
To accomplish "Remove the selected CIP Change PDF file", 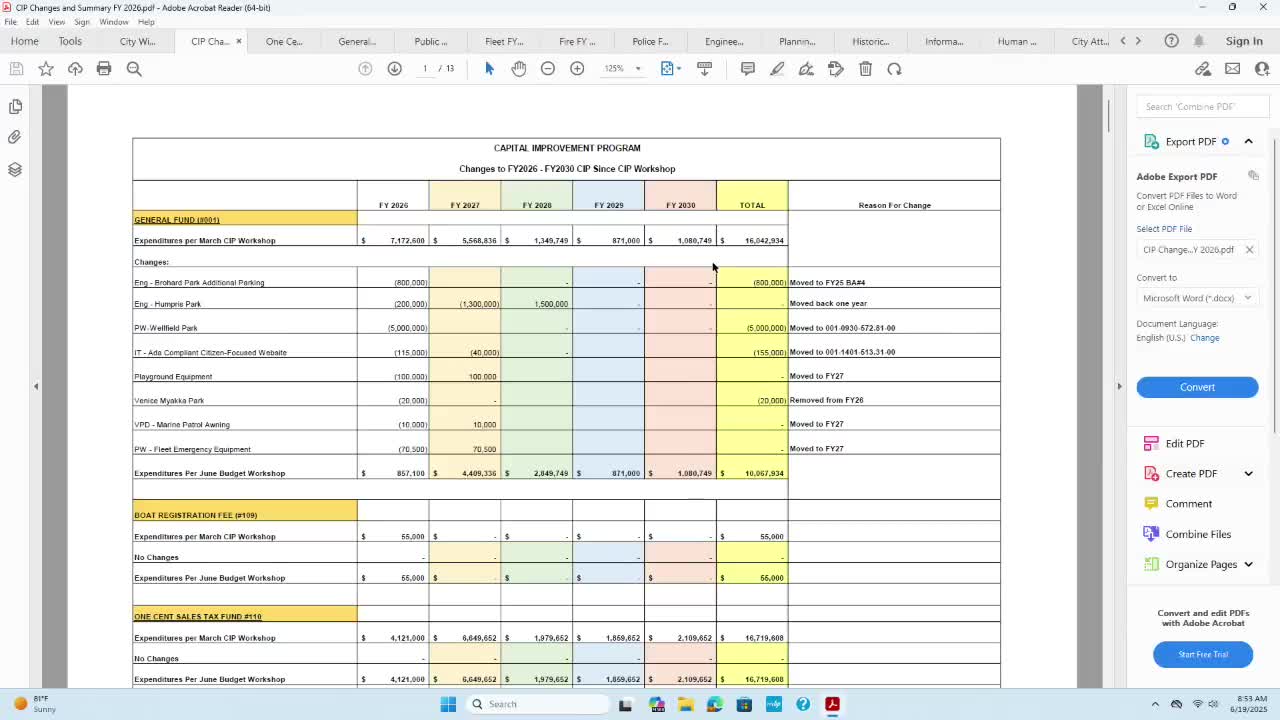I will coord(1249,250).
